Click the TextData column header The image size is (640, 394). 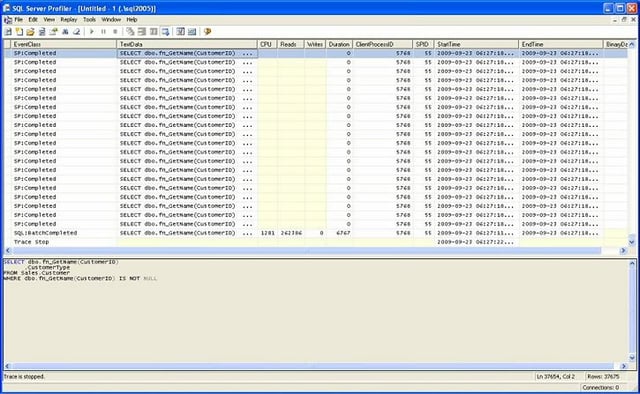pyautogui.click(x=187, y=44)
